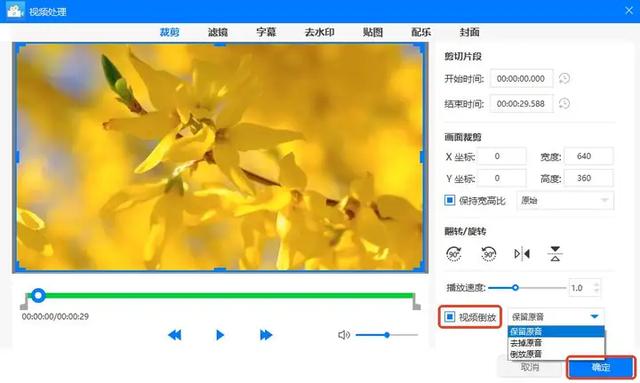Click the volume slider handle
The height and width of the screenshot is (383, 640).
coord(387,335)
